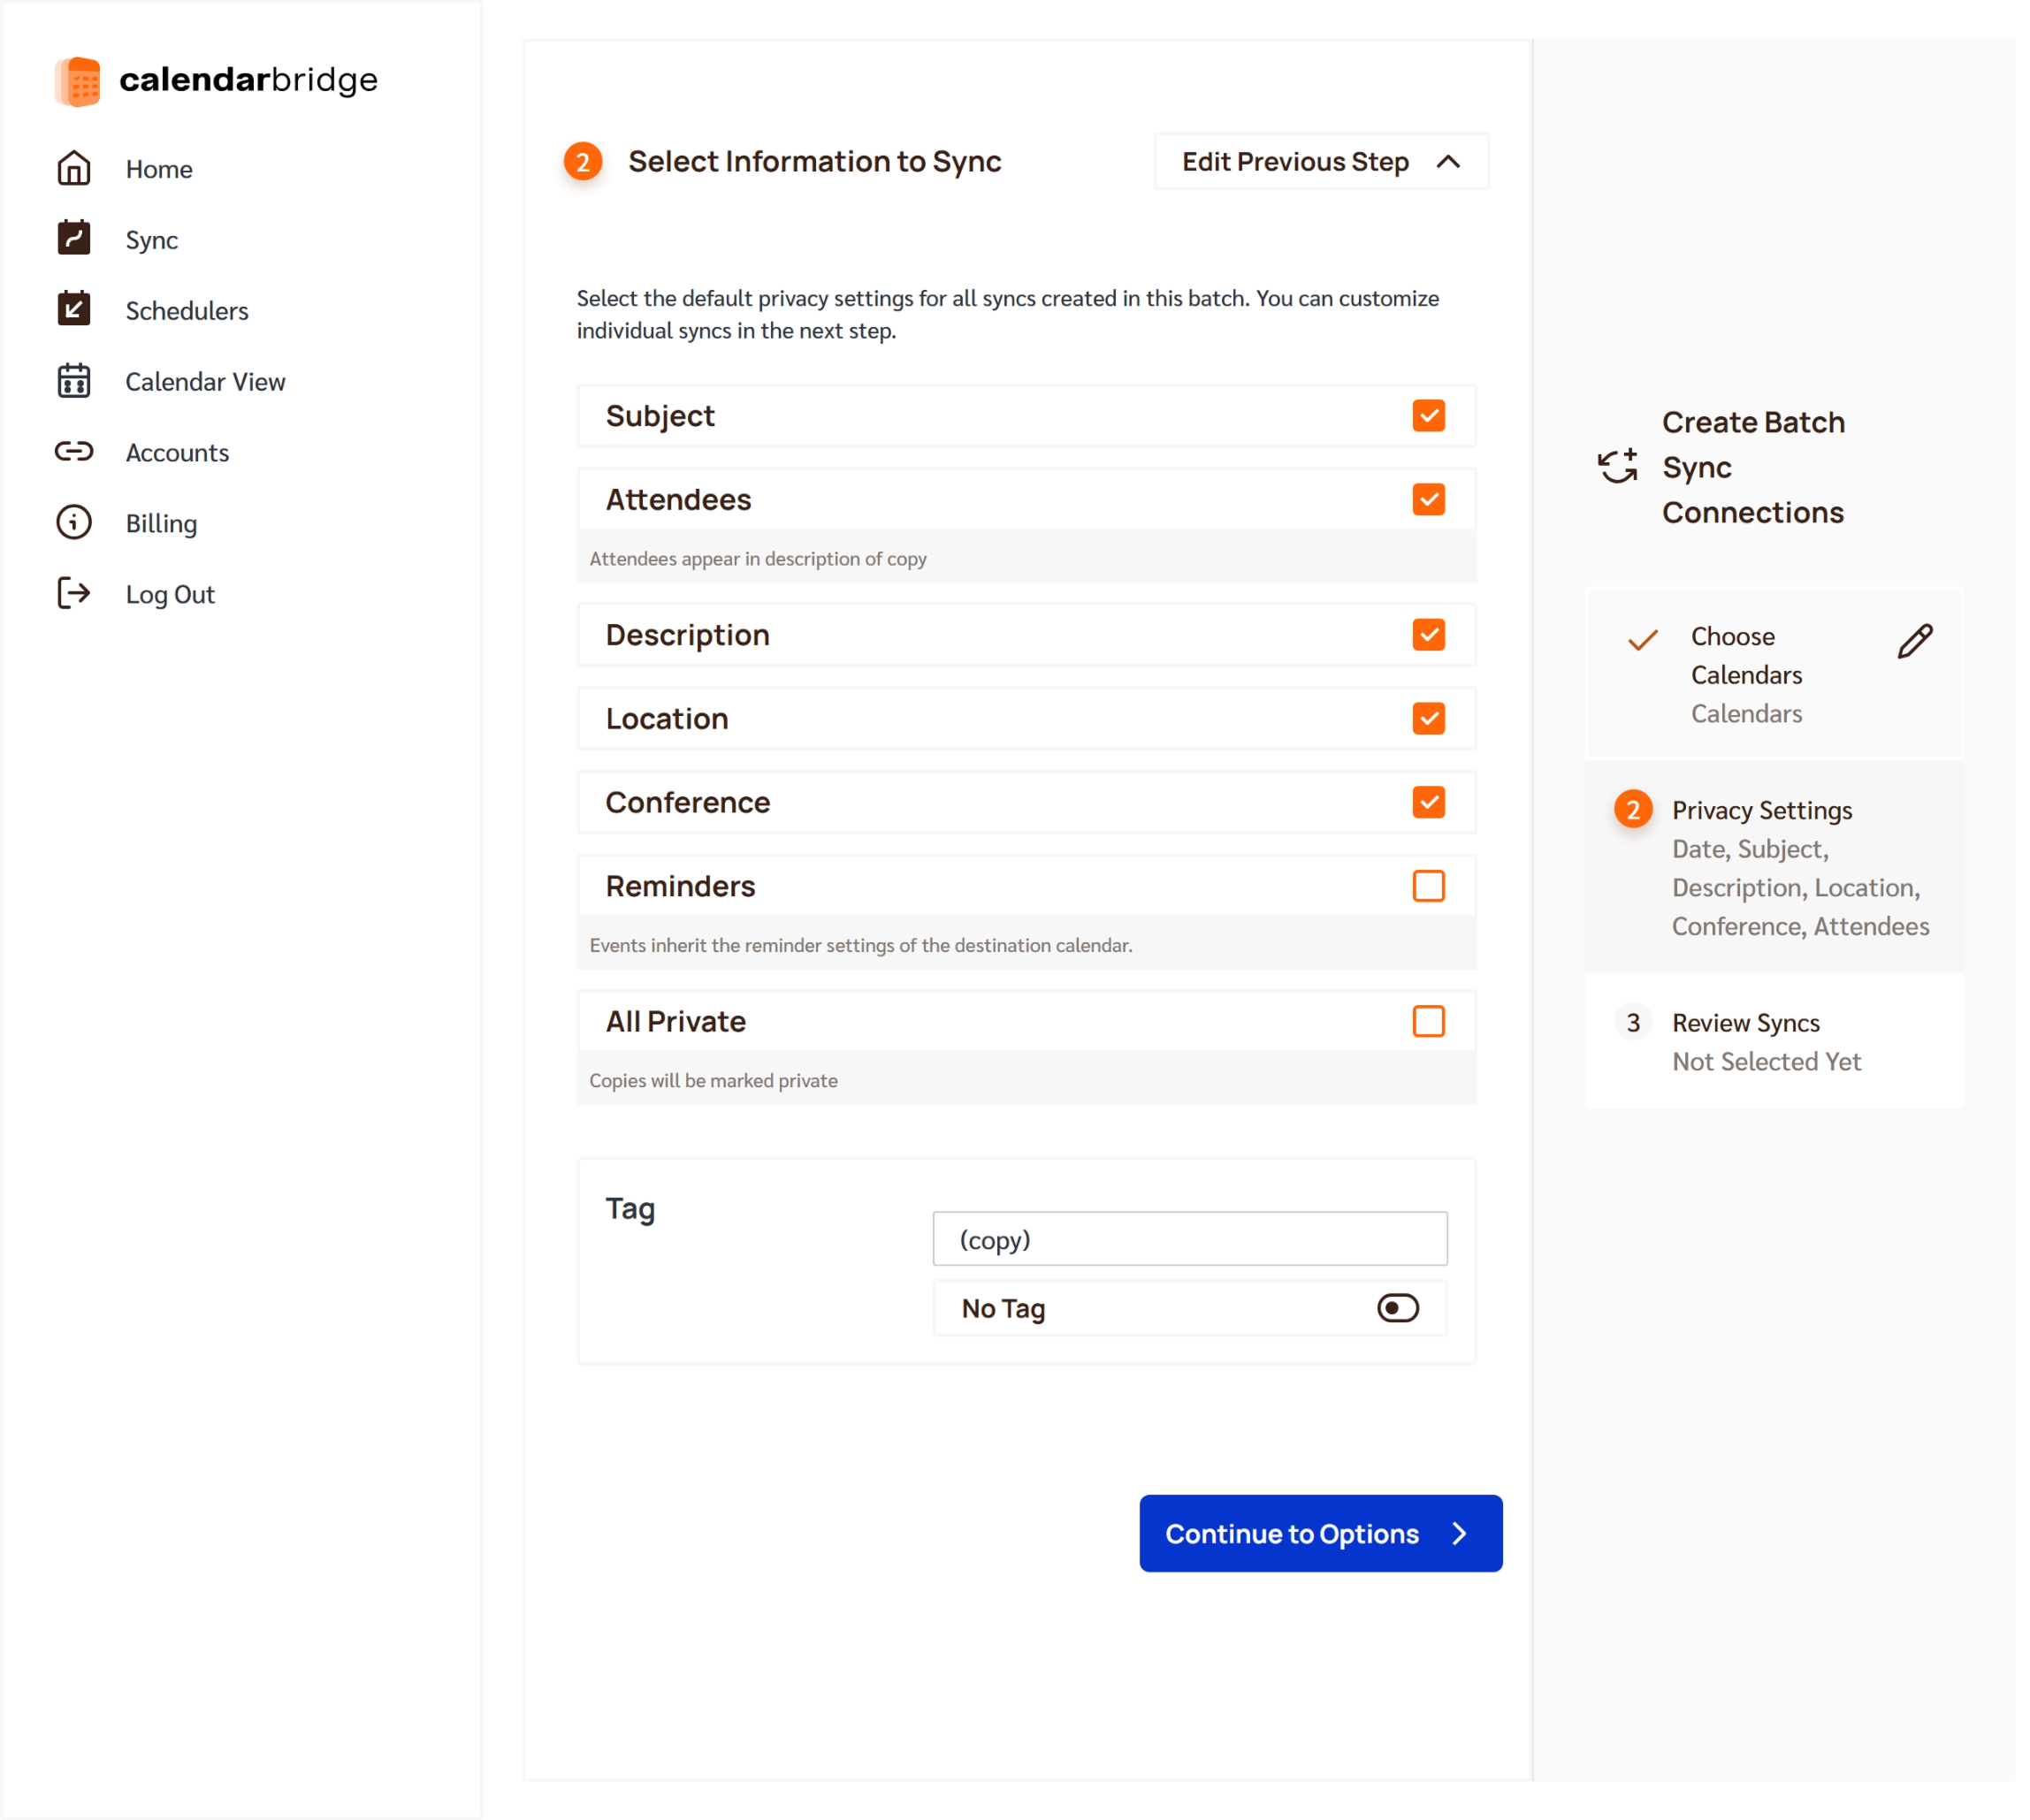
Task: Click the arrow inside Continue to Options
Action: click(x=1460, y=1535)
